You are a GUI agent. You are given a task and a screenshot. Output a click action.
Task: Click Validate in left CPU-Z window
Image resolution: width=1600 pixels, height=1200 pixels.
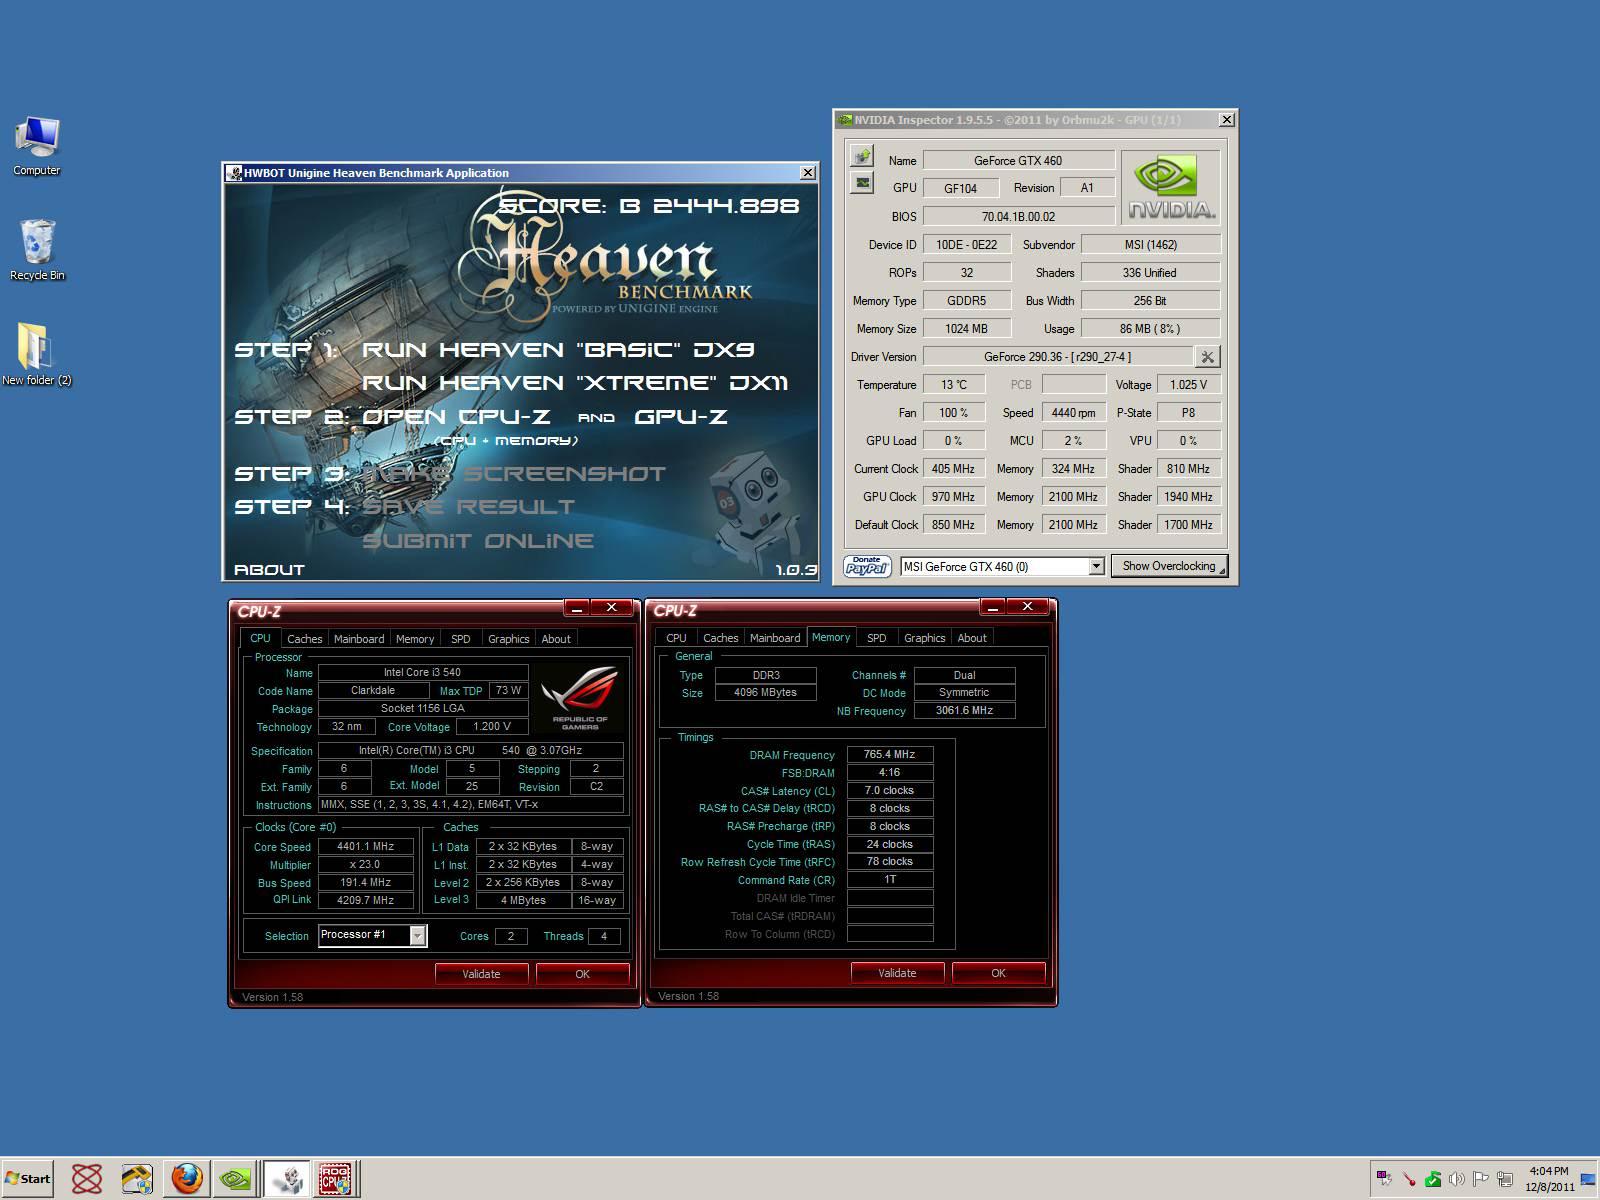coord(481,974)
